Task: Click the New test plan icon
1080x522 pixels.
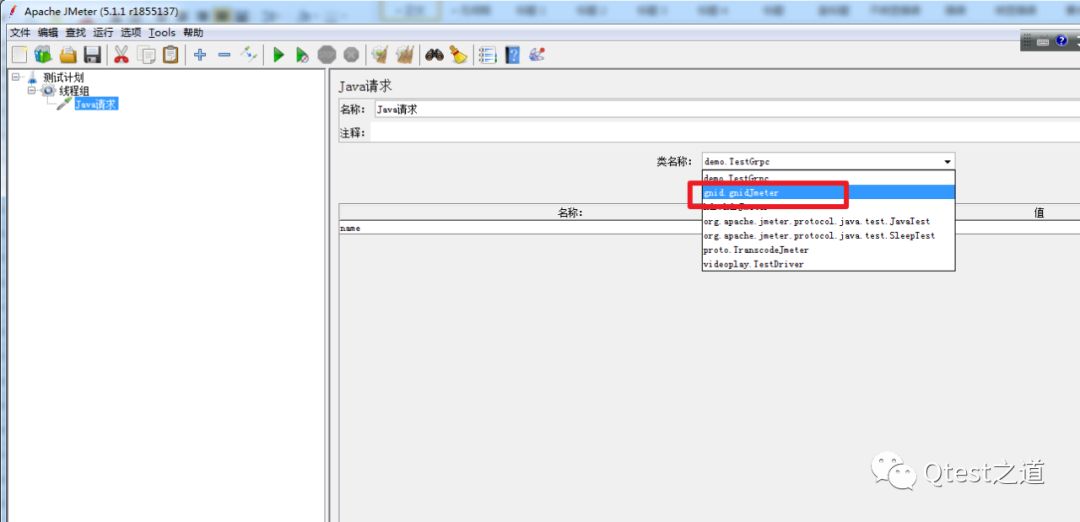Action: 20,54
